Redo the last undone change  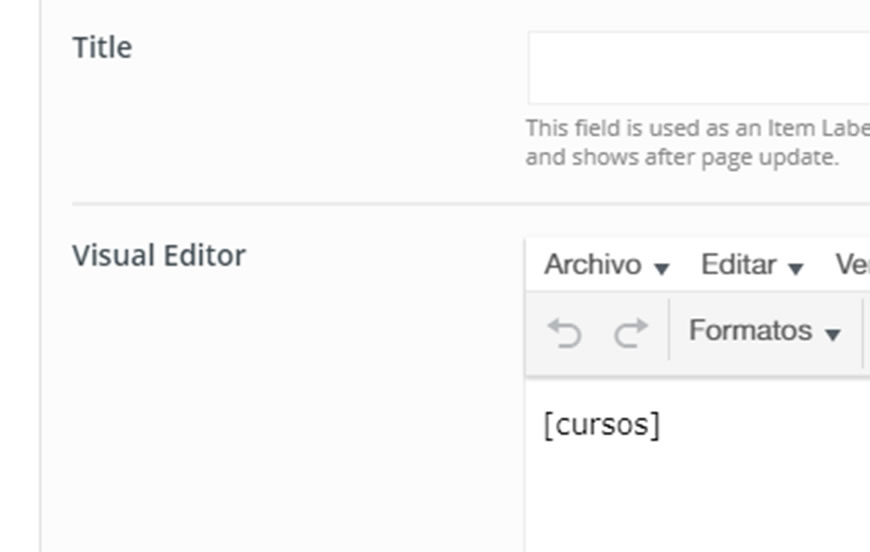point(631,333)
